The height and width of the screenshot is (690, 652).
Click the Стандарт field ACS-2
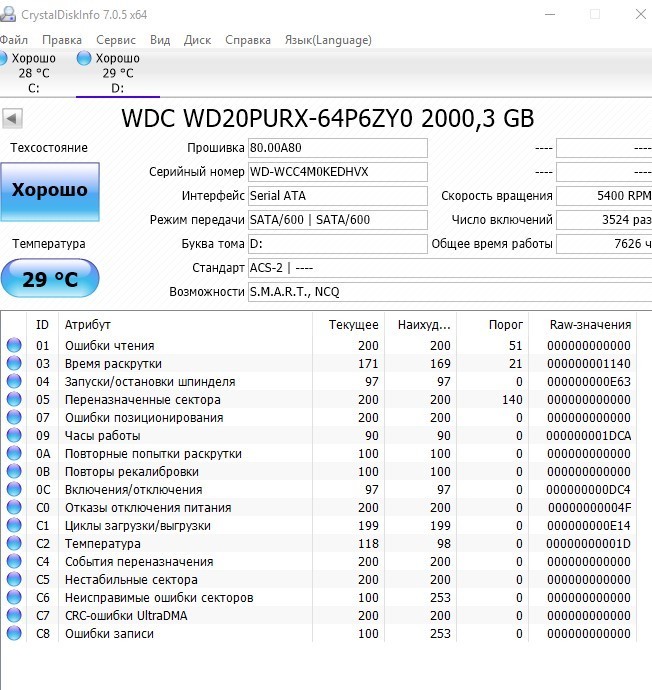(x=450, y=268)
